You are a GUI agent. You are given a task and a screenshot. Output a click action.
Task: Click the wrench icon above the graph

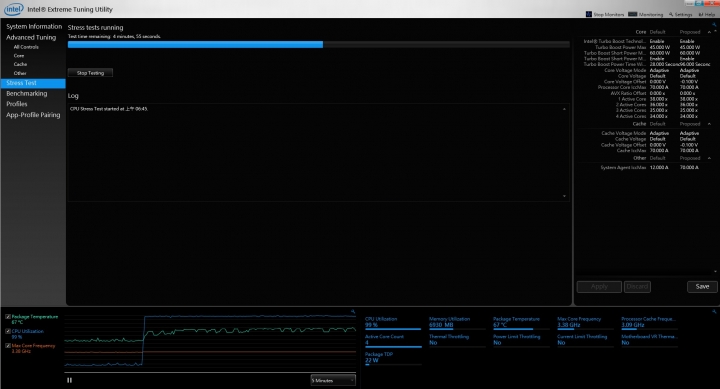point(353,311)
